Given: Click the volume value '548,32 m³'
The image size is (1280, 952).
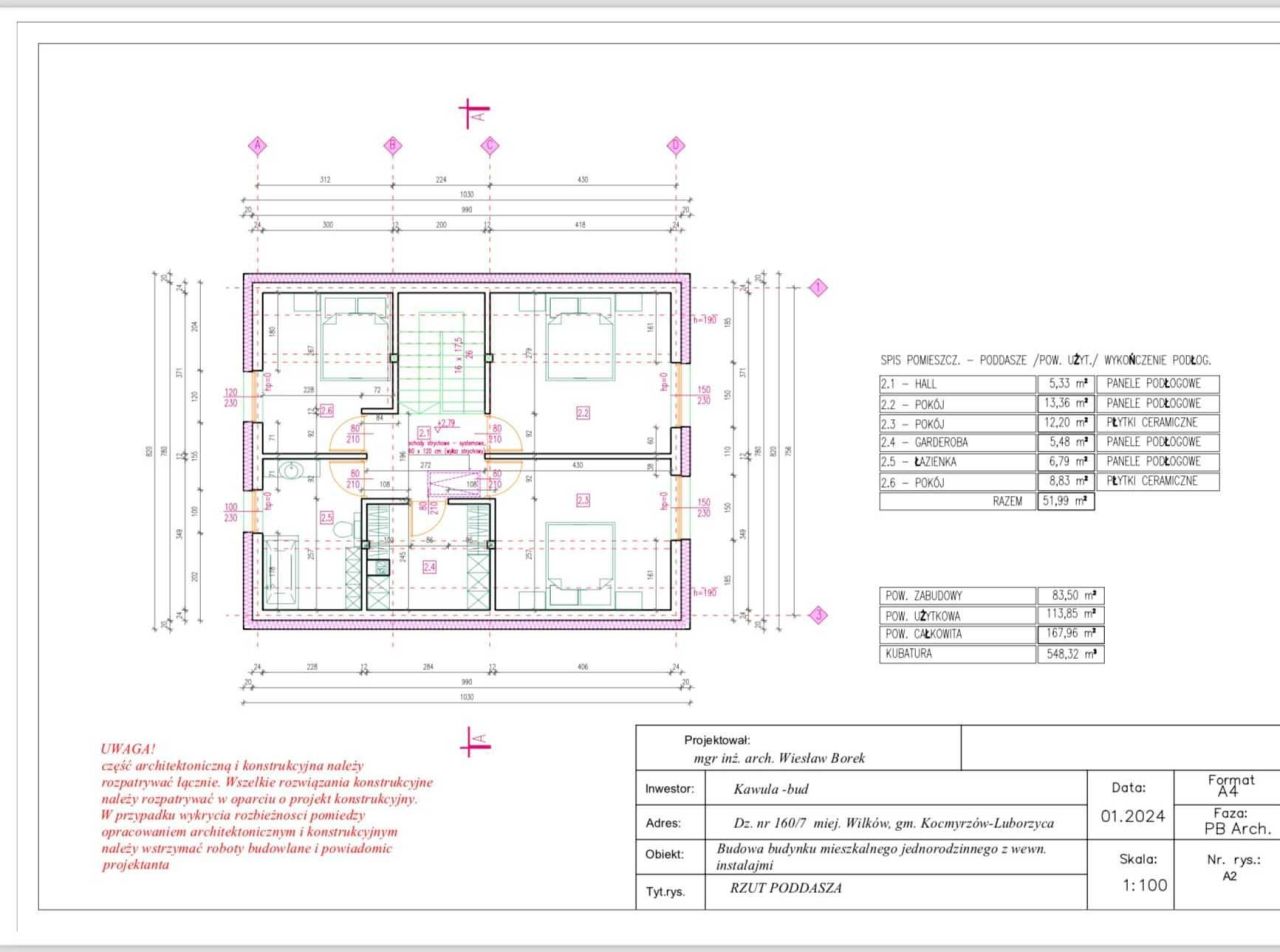Looking at the screenshot, I should (1070, 654).
